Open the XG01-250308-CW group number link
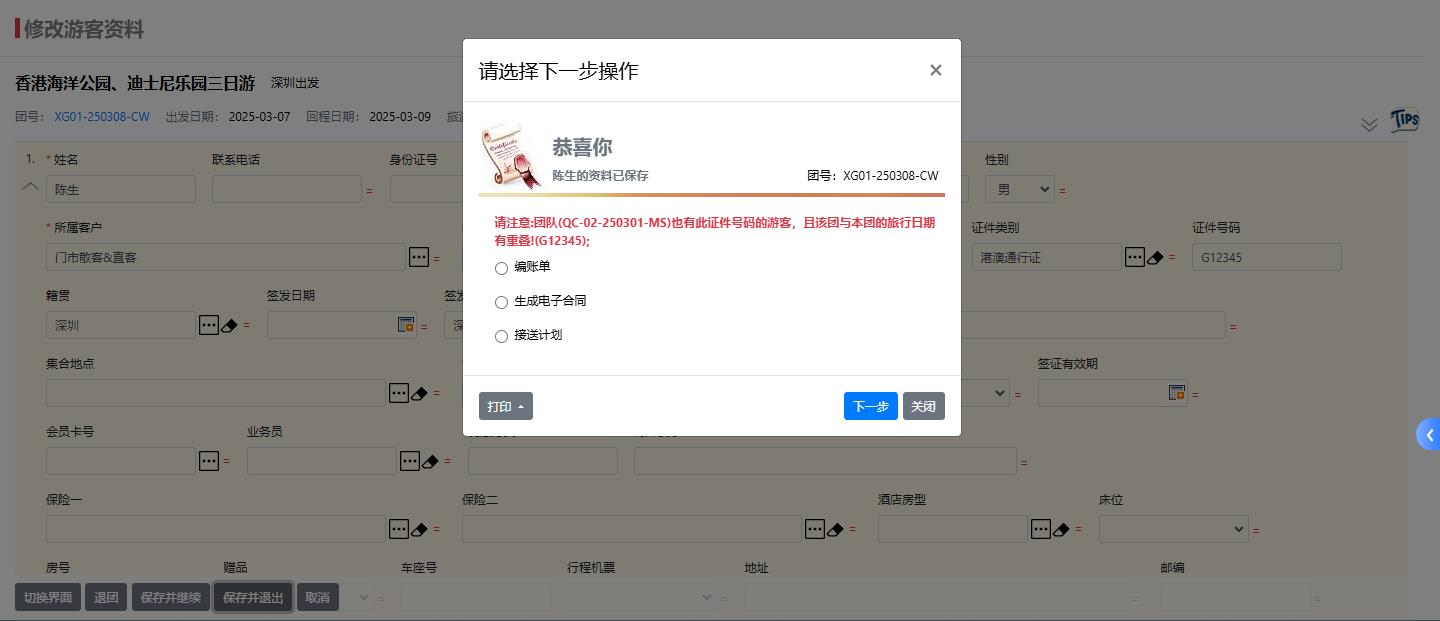 (x=102, y=117)
